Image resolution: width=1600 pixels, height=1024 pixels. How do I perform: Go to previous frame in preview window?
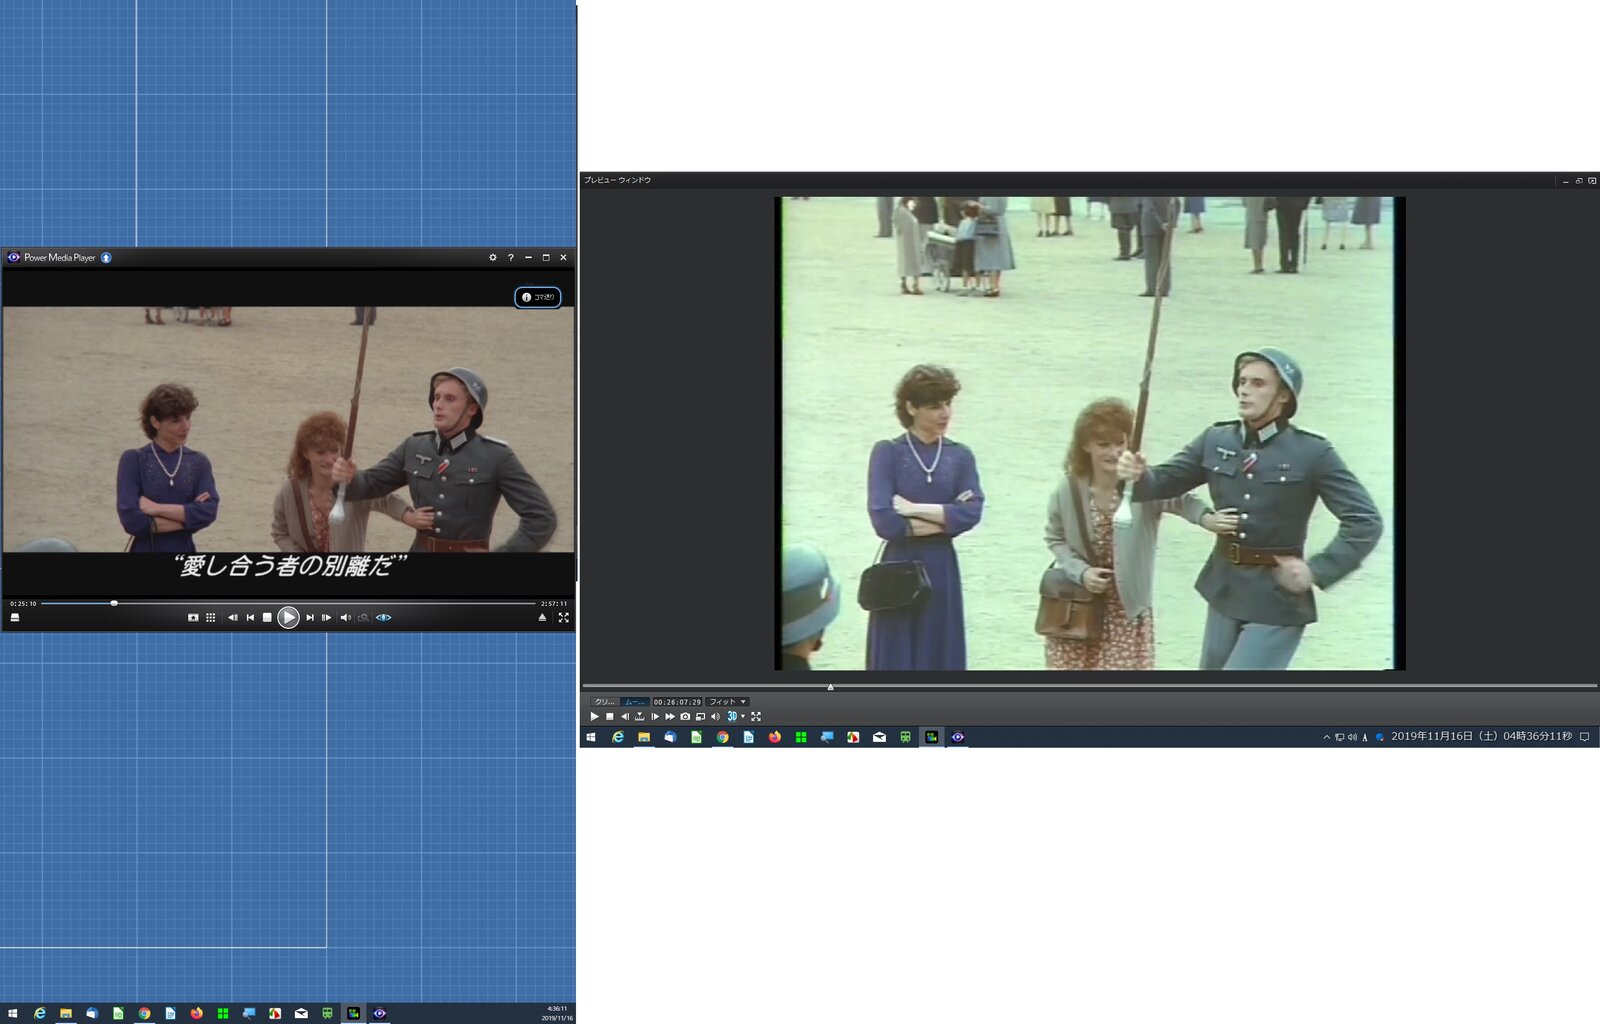(625, 716)
